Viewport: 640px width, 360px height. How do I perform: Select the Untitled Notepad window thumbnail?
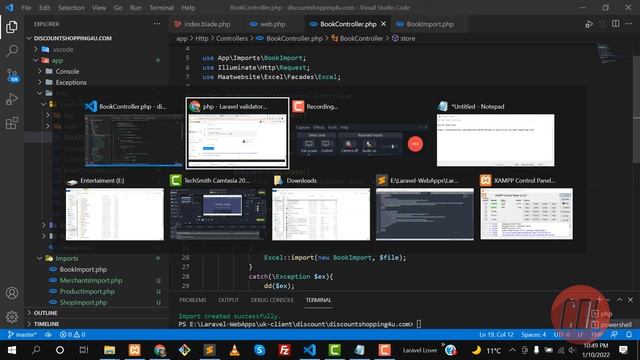point(496,135)
